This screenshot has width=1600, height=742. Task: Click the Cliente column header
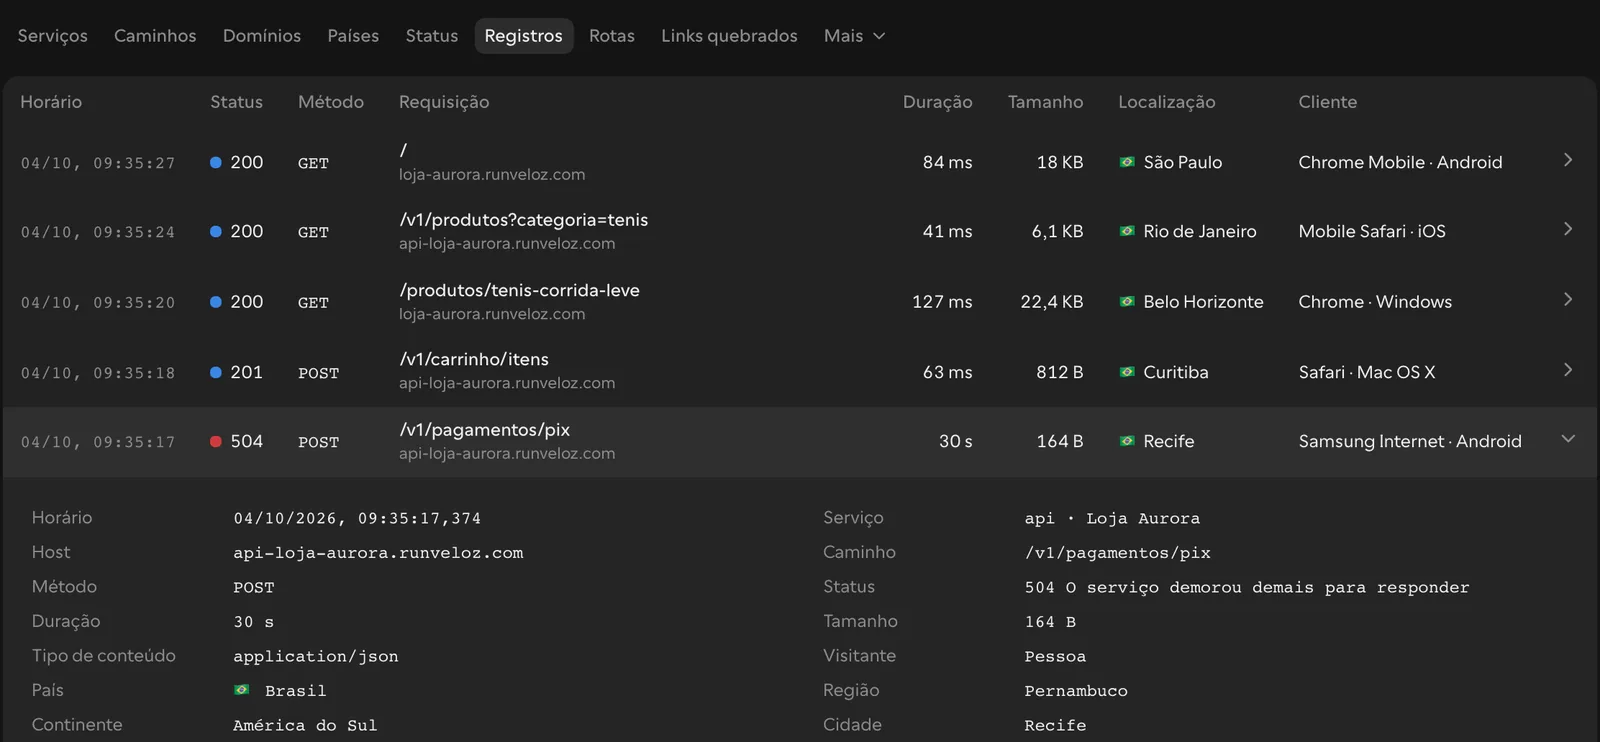click(1328, 102)
